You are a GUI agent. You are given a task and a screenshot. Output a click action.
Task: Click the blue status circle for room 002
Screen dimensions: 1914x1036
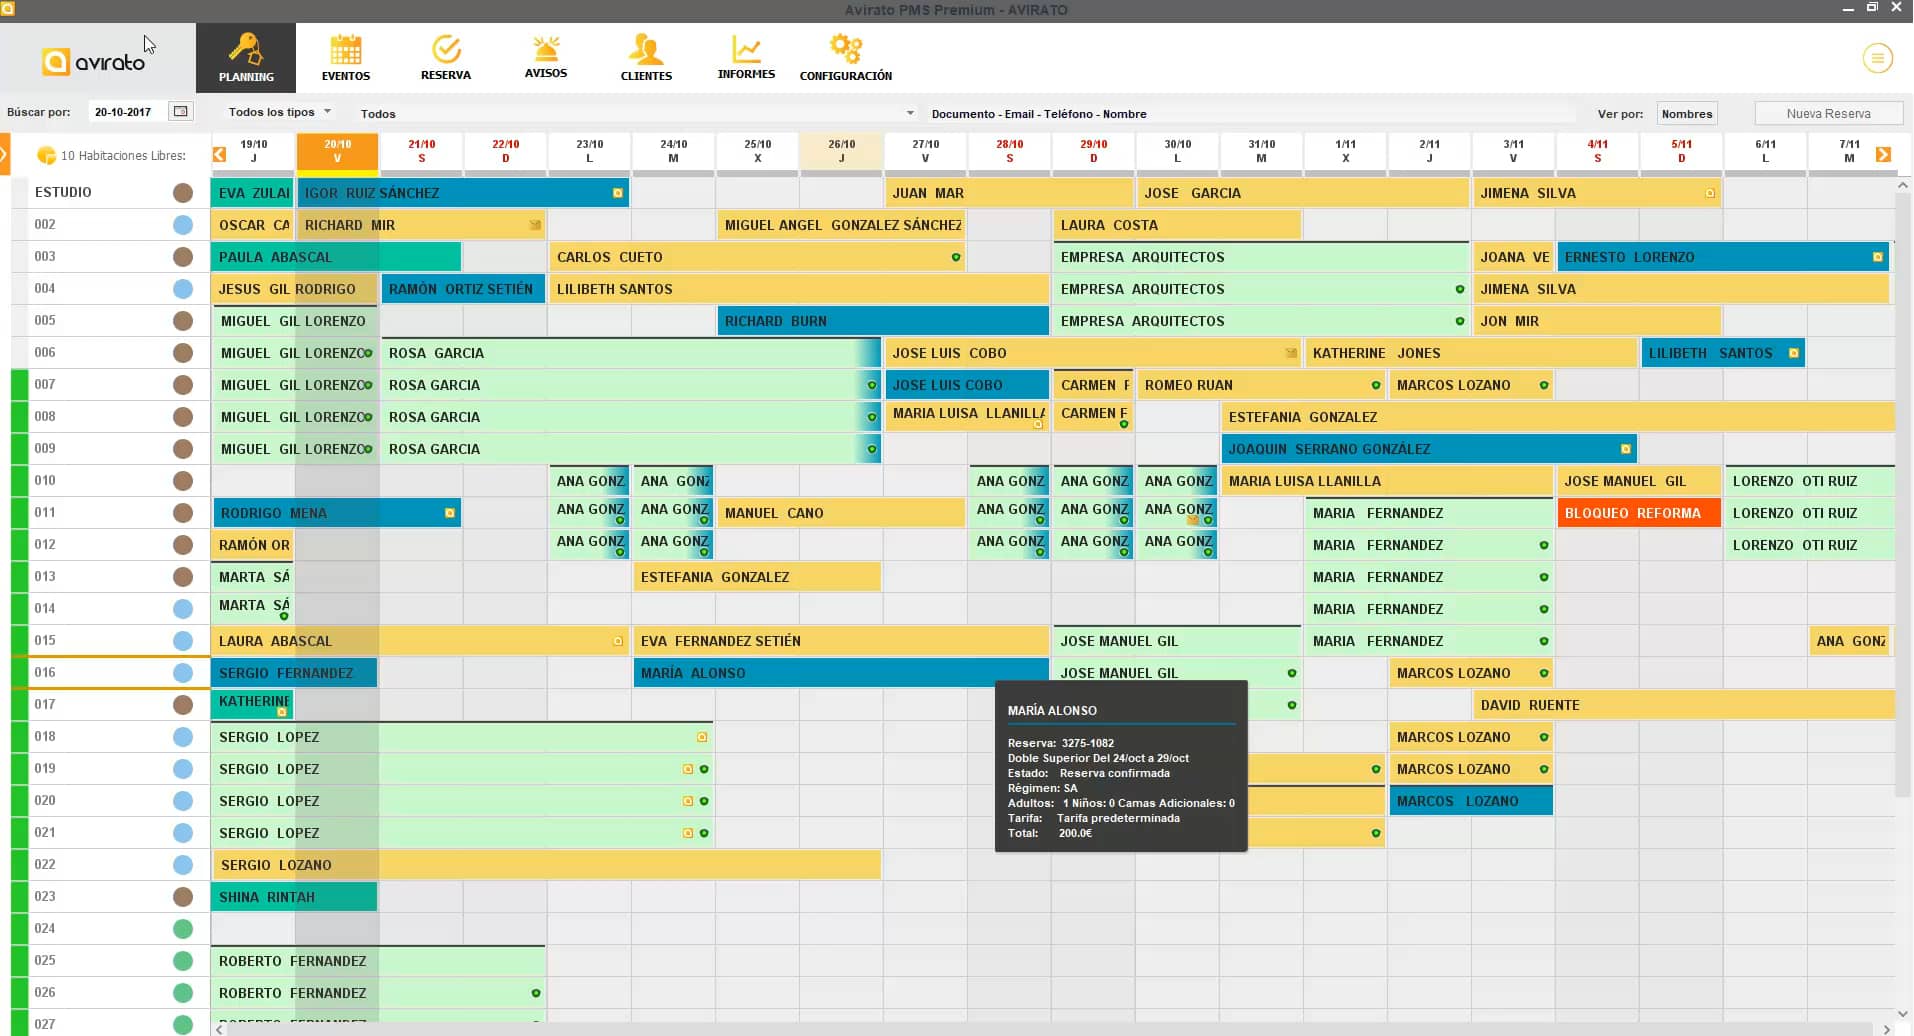pos(183,225)
